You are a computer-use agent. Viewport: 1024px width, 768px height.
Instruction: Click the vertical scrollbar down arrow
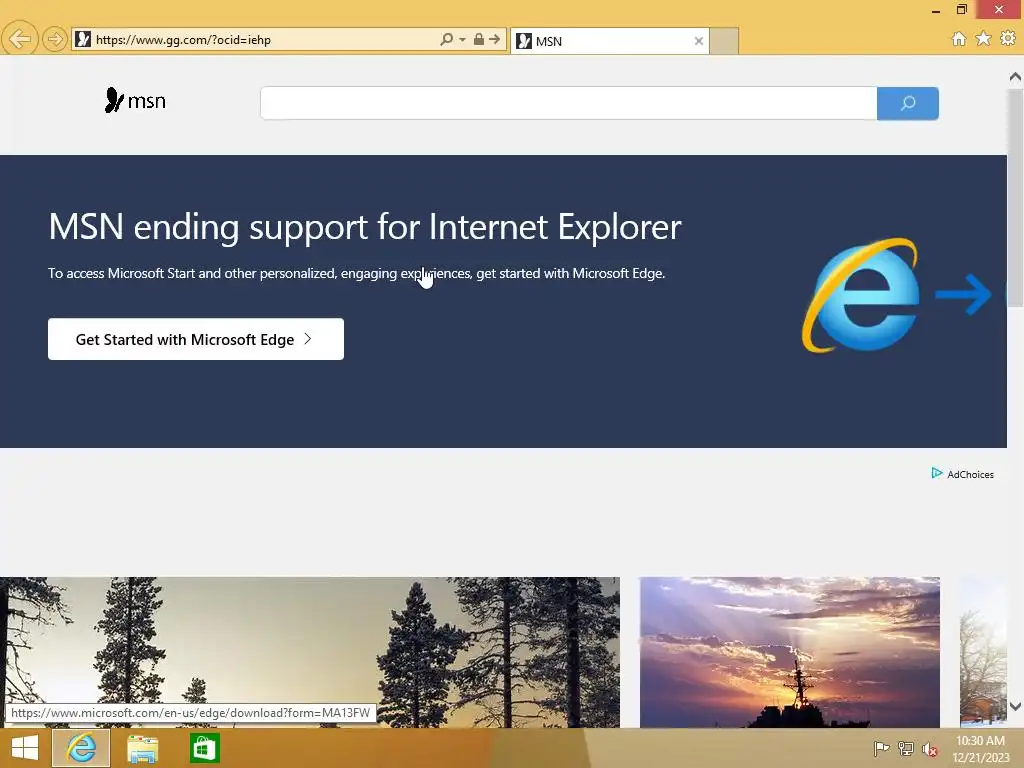tap(1015, 706)
